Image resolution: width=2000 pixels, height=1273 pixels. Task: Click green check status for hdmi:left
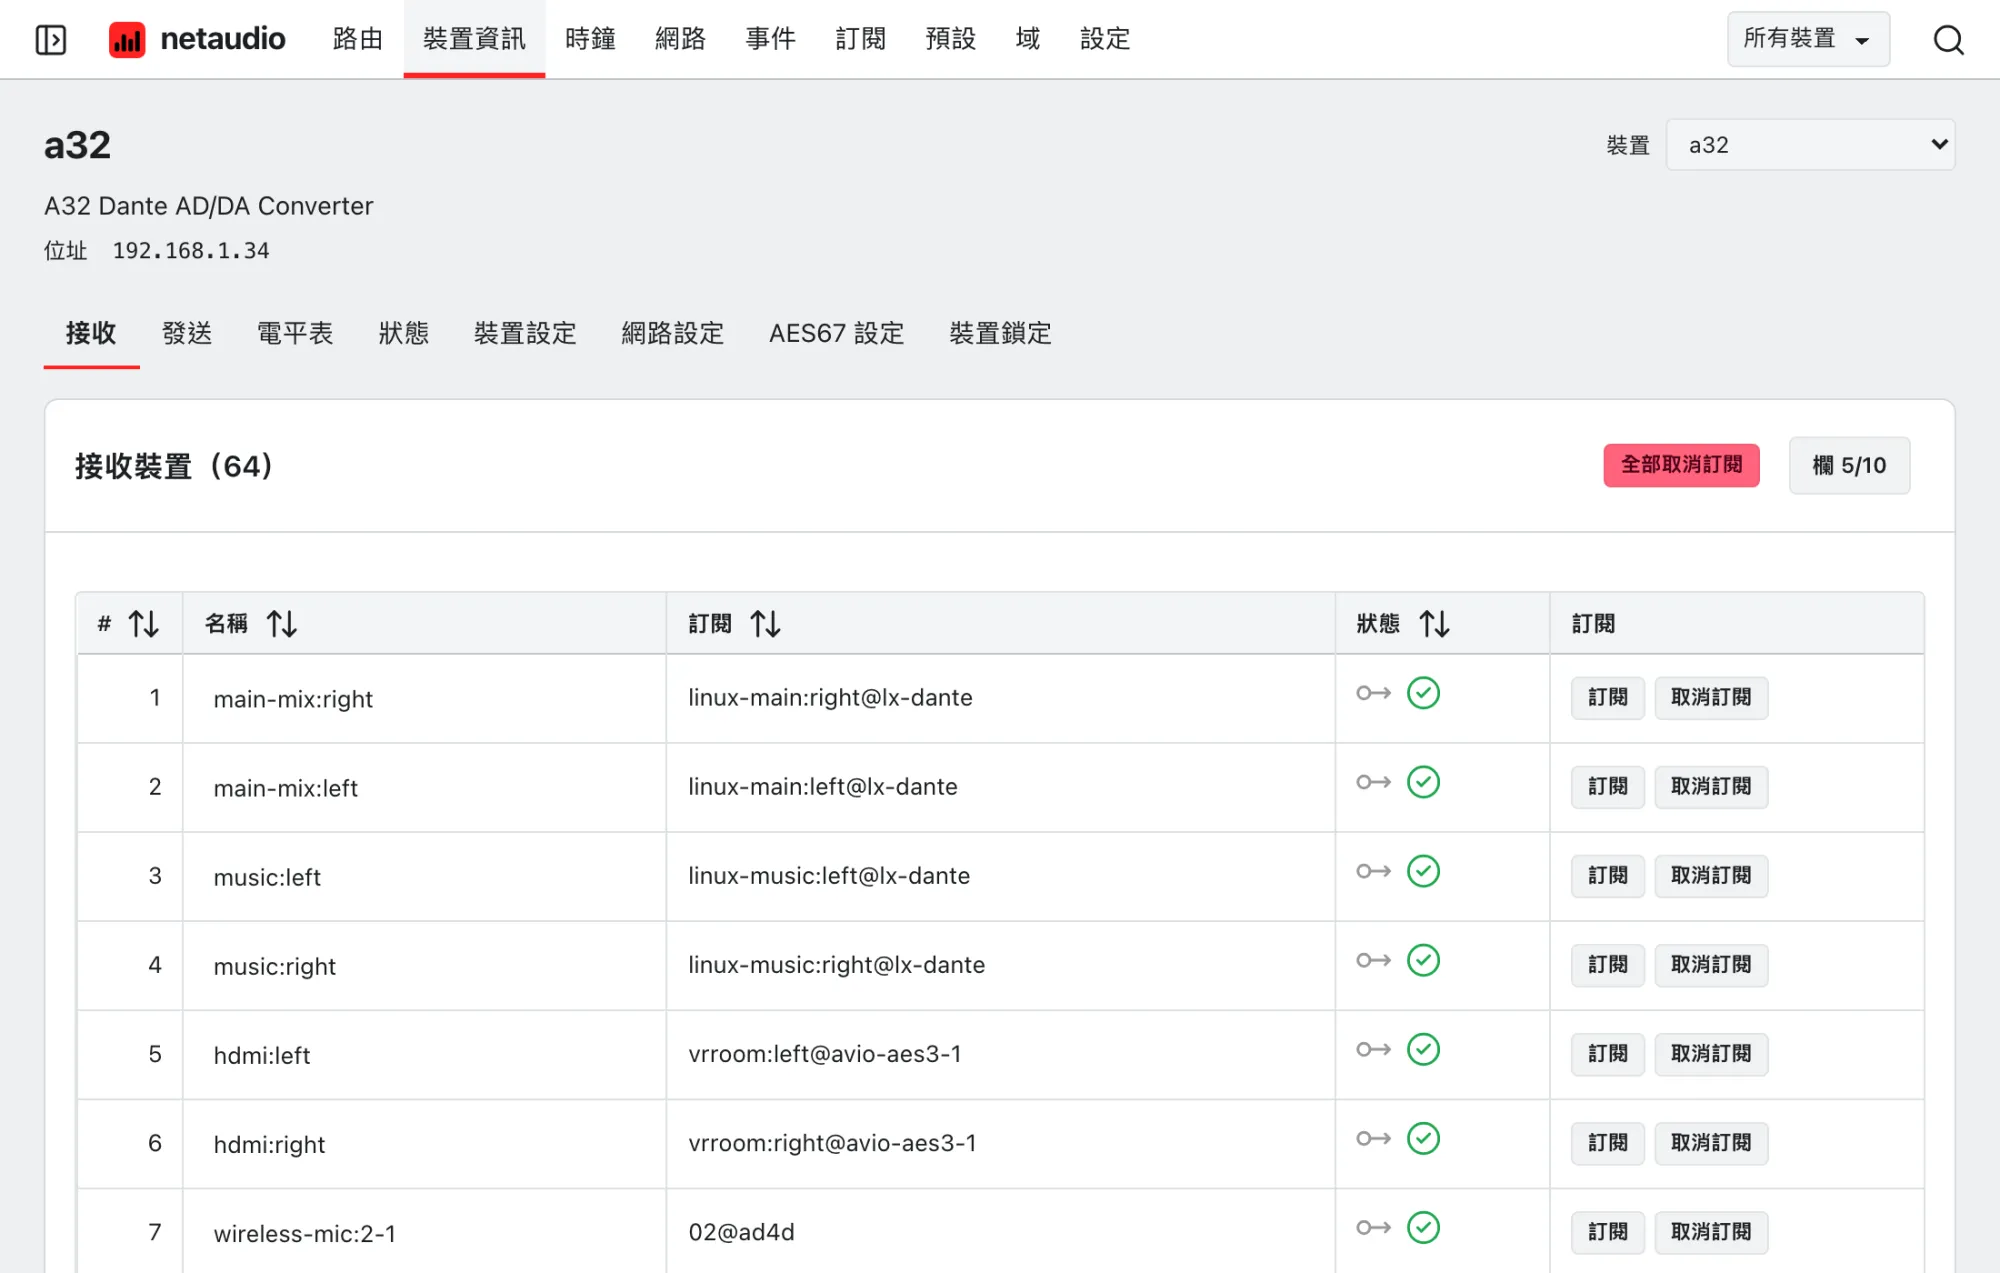[x=1423, y=1049]
